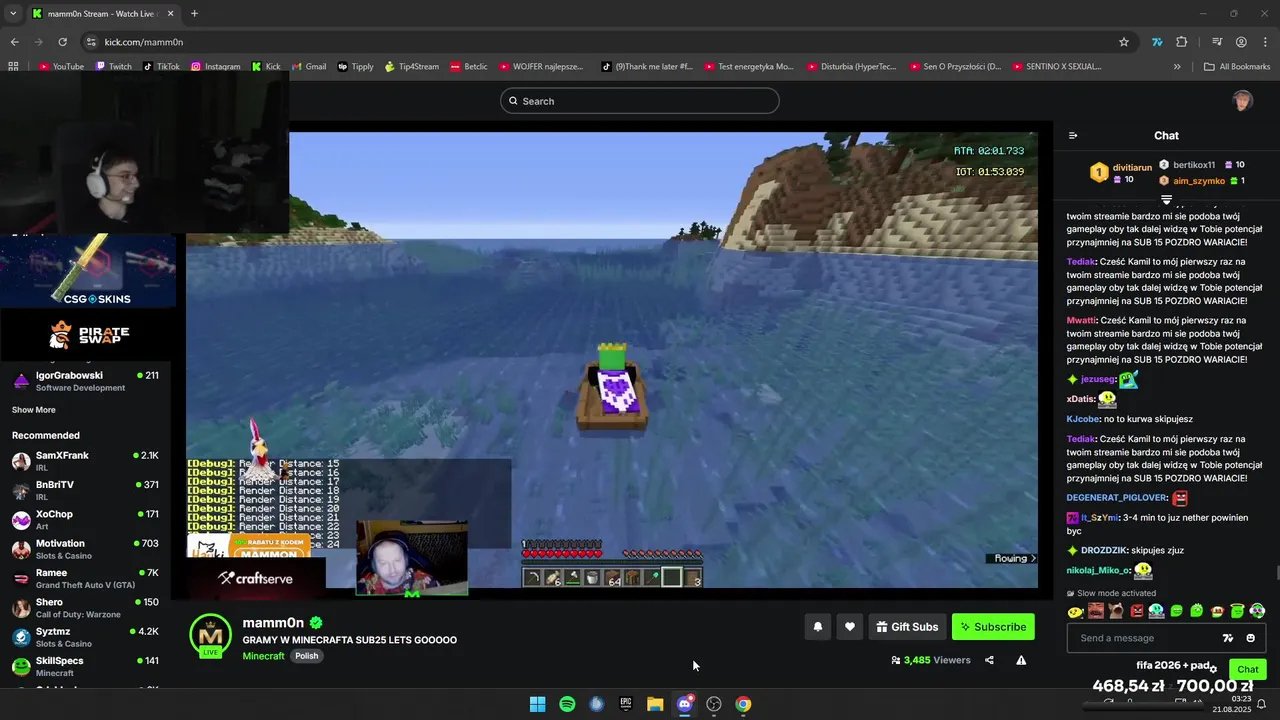Insert the red angry face quick emote
1280x720 pixels.
(1136, 611)
